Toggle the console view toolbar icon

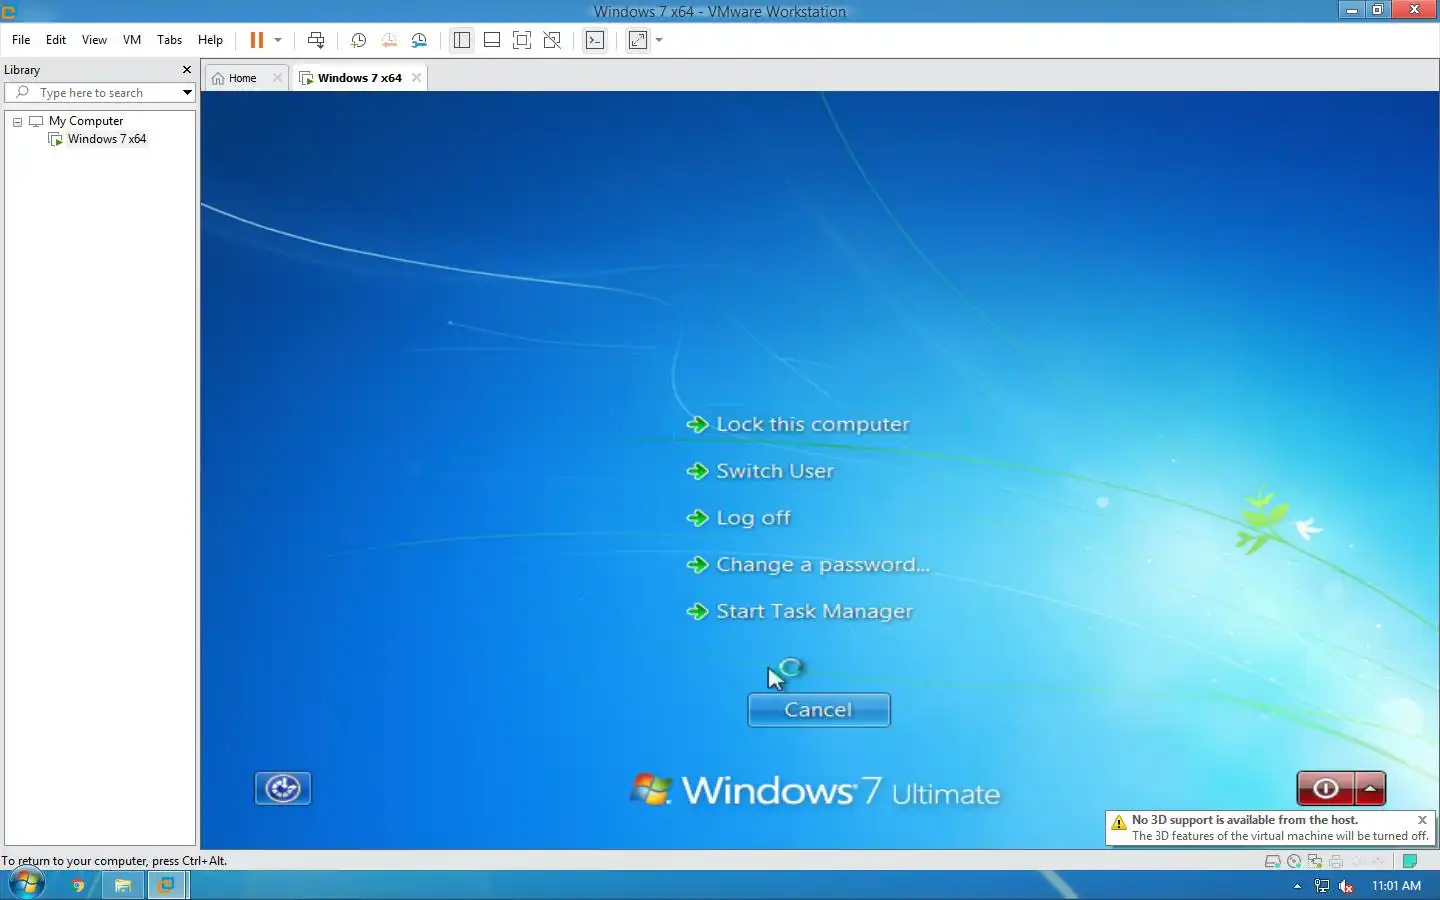[x=595, y=40]
